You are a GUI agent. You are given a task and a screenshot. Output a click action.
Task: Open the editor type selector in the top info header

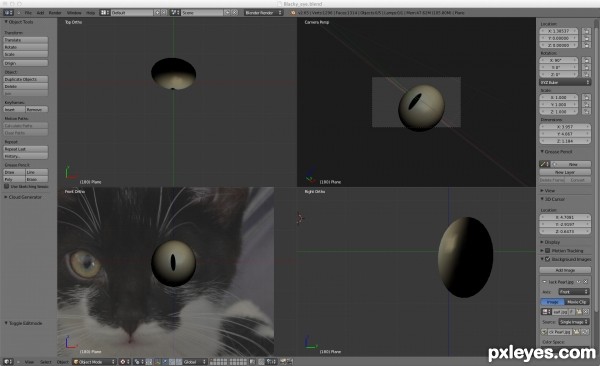click(x=8, y=13)
